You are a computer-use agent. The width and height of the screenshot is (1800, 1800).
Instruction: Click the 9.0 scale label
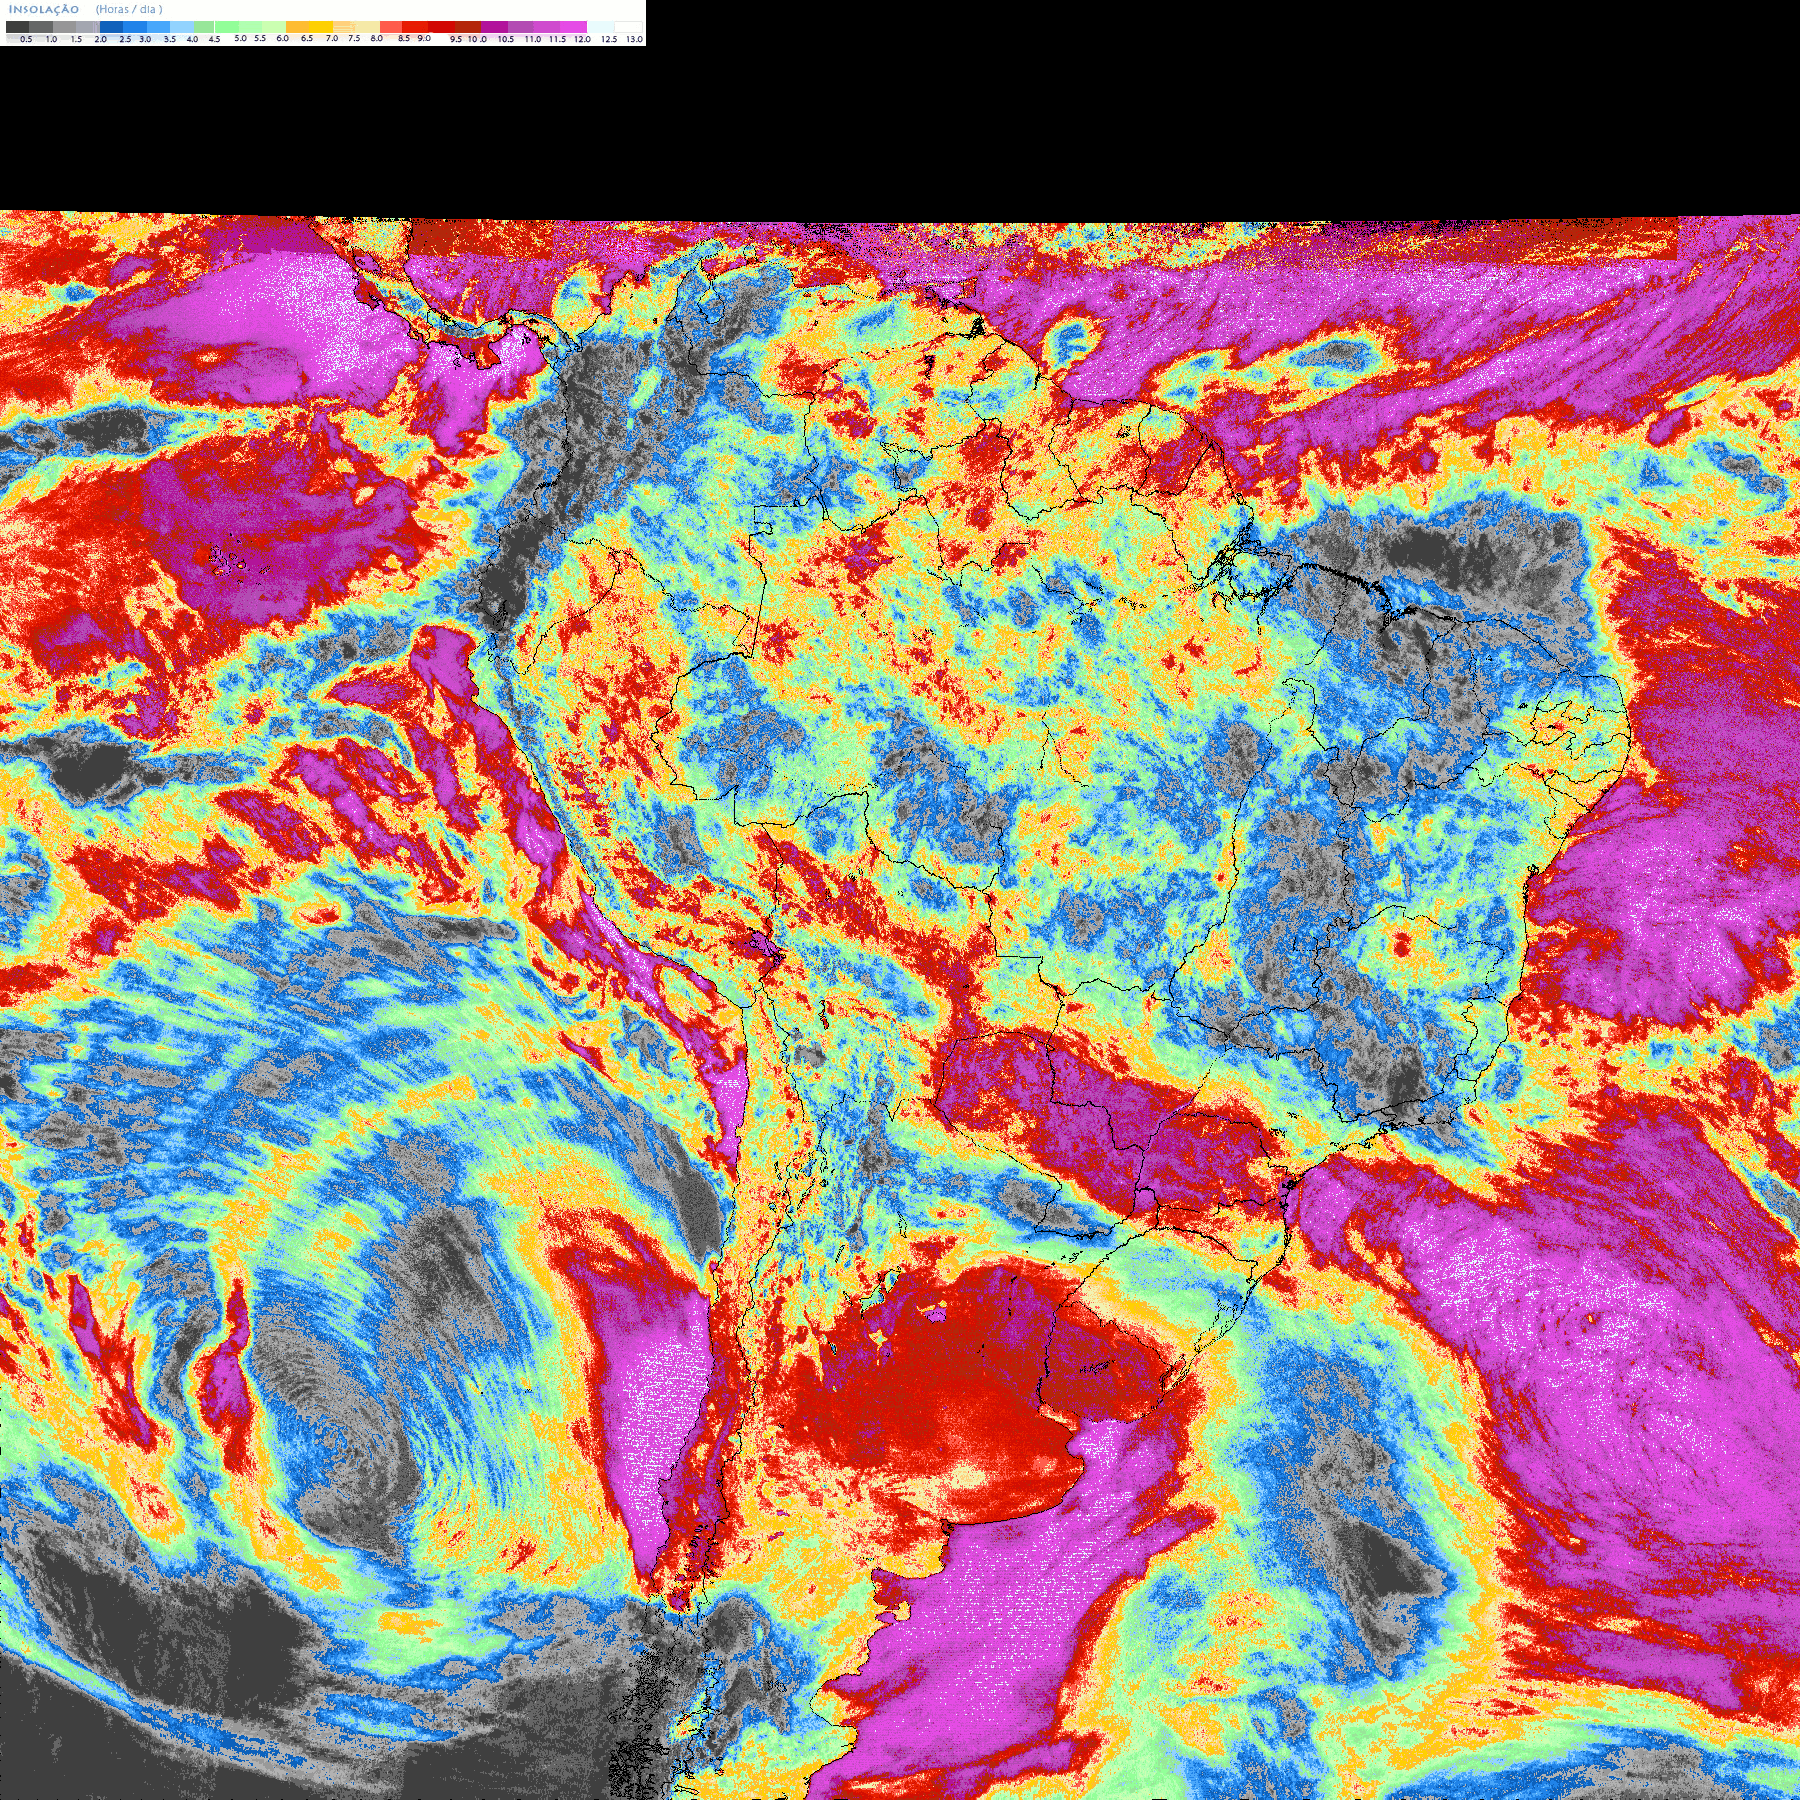(424, 38)
